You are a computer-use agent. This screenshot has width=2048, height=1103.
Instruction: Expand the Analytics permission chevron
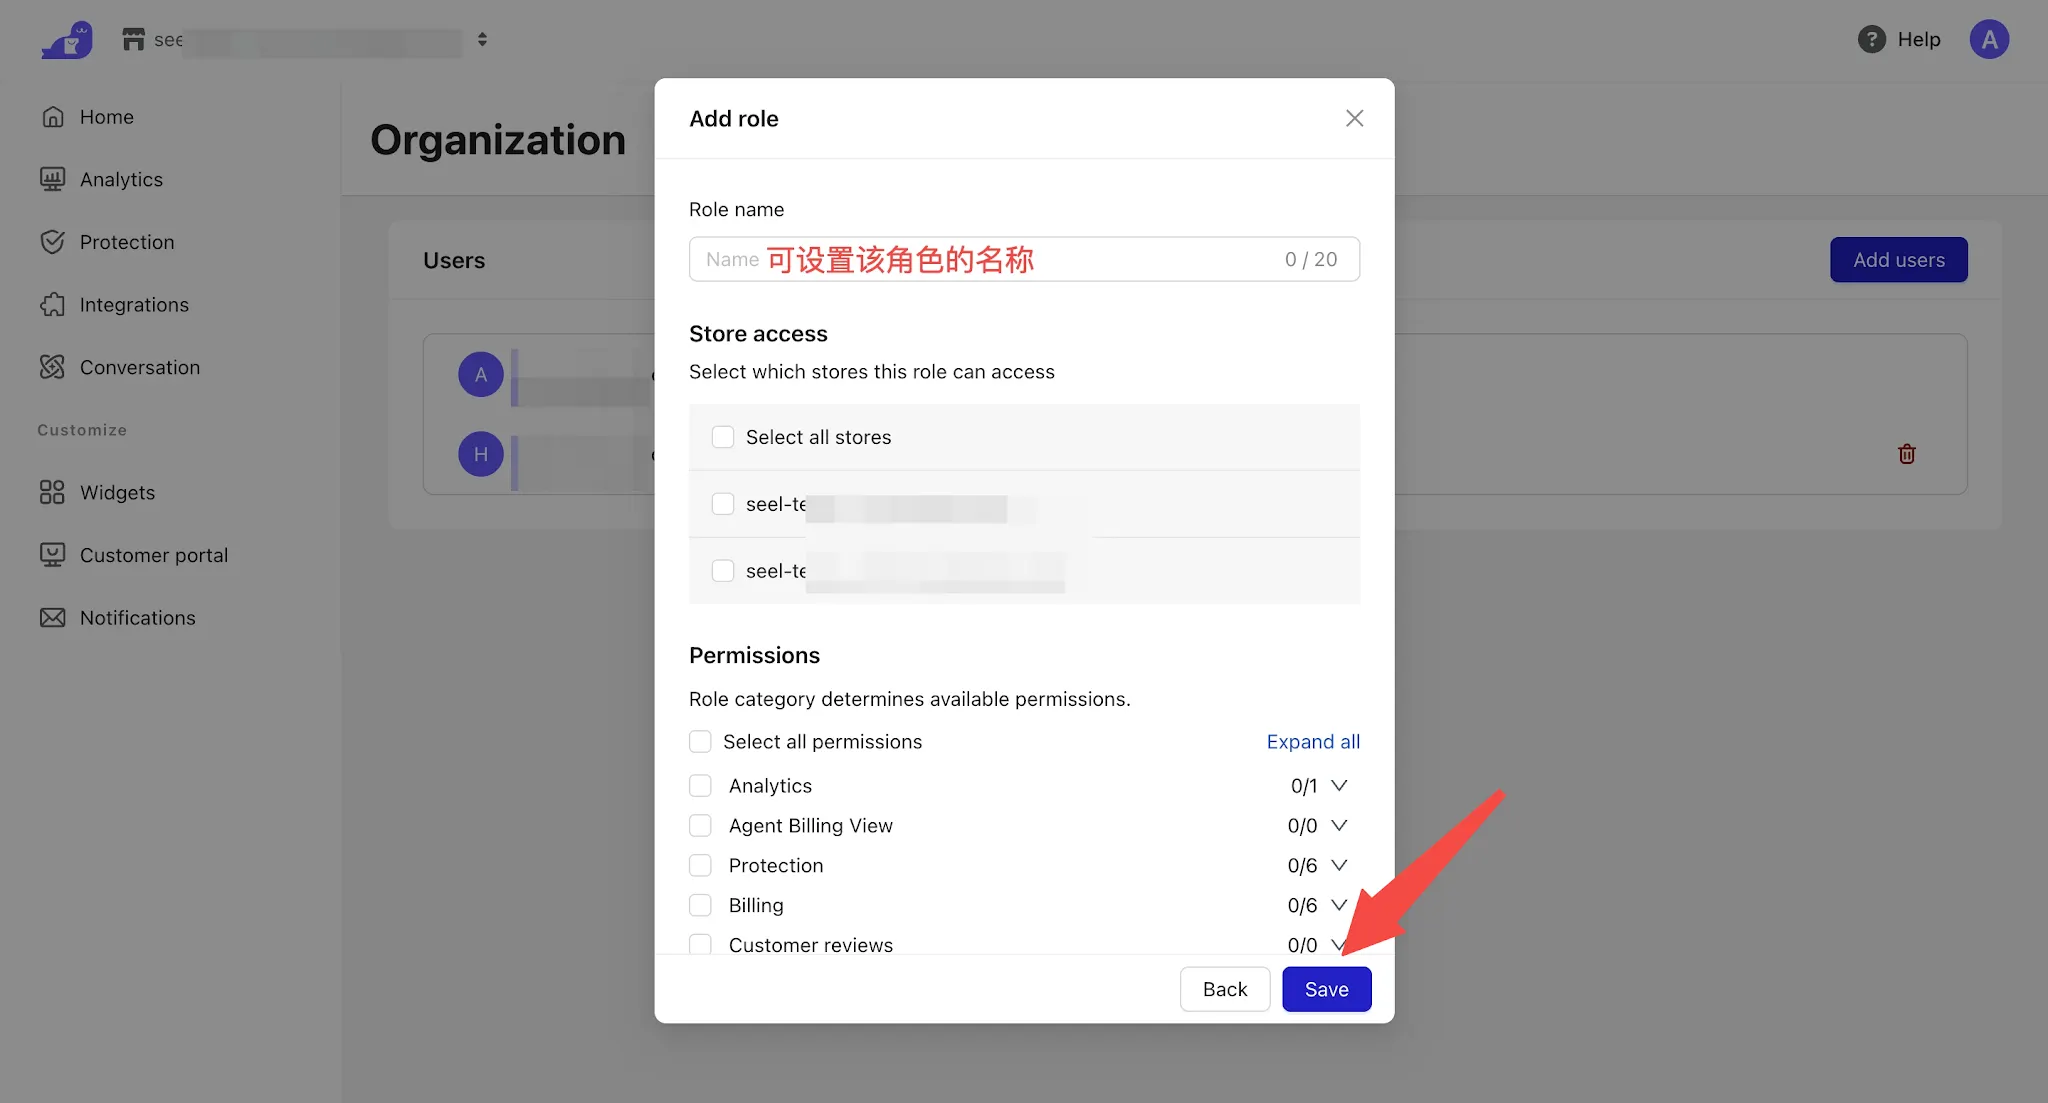(x=1339, y=785)
